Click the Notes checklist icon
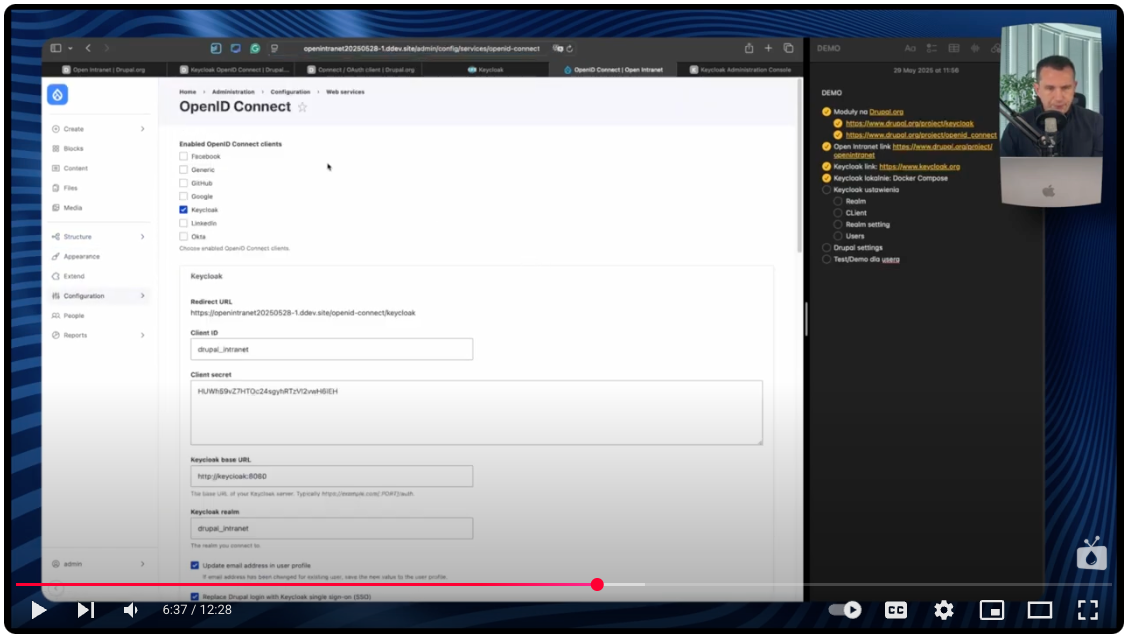The image size is (1129, 639). (x=932, y=48)
